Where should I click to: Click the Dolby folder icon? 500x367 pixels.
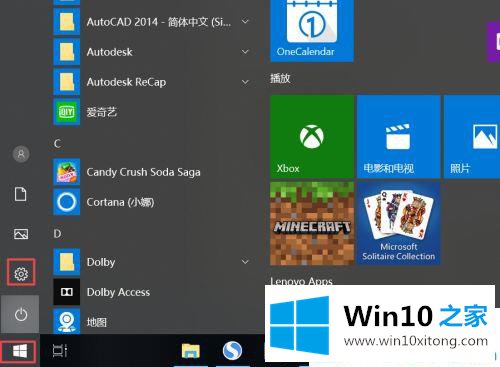67,262
